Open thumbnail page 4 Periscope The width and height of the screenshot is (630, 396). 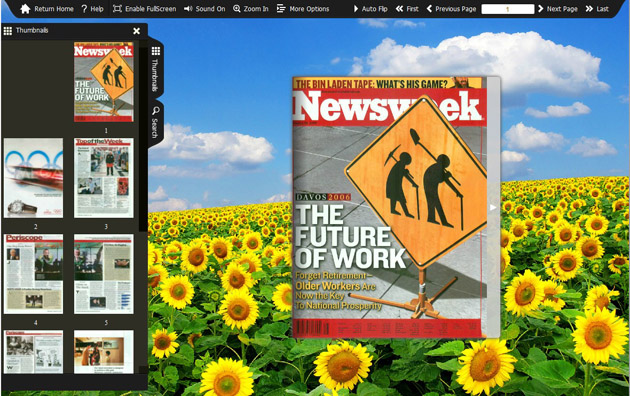(x=33, y=274)
